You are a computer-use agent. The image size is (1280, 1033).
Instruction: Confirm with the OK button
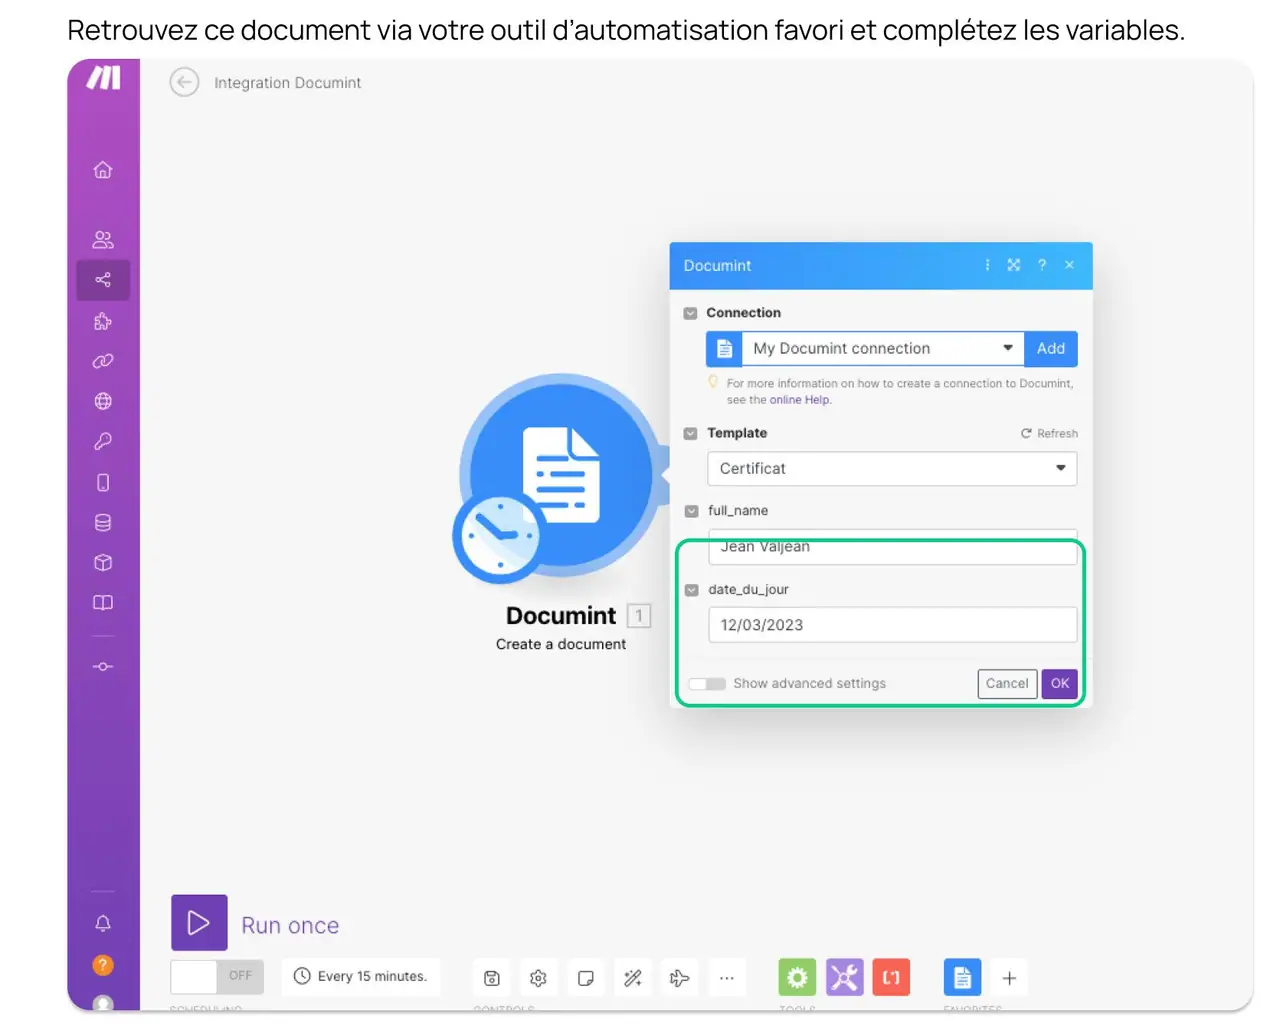click(x=1060, y=683)
